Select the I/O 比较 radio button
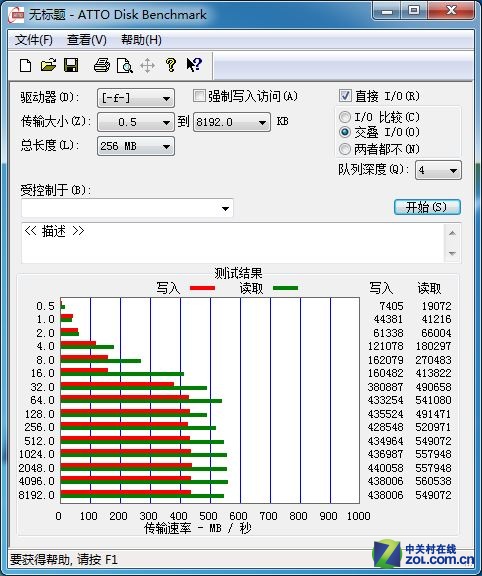The width and height of the screenshot is (482, 576). [x=345, y=117]
